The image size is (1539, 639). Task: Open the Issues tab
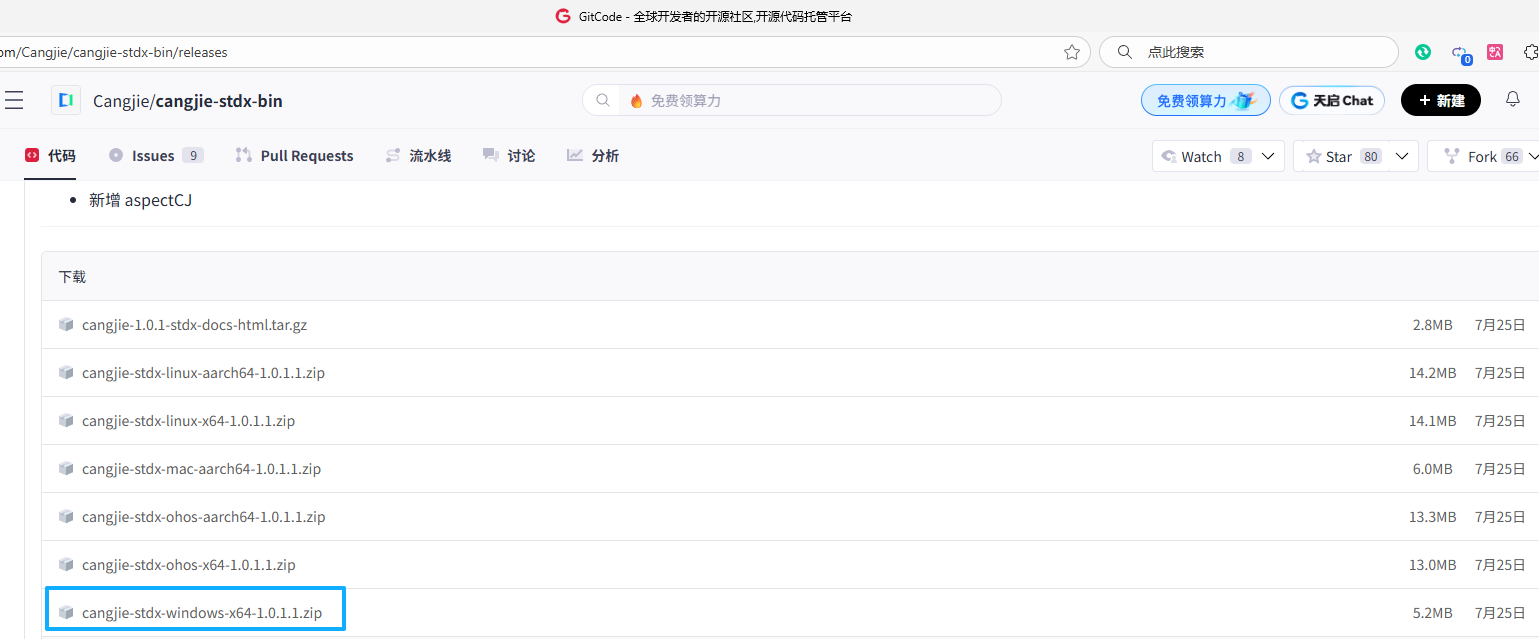click(155, 156)
